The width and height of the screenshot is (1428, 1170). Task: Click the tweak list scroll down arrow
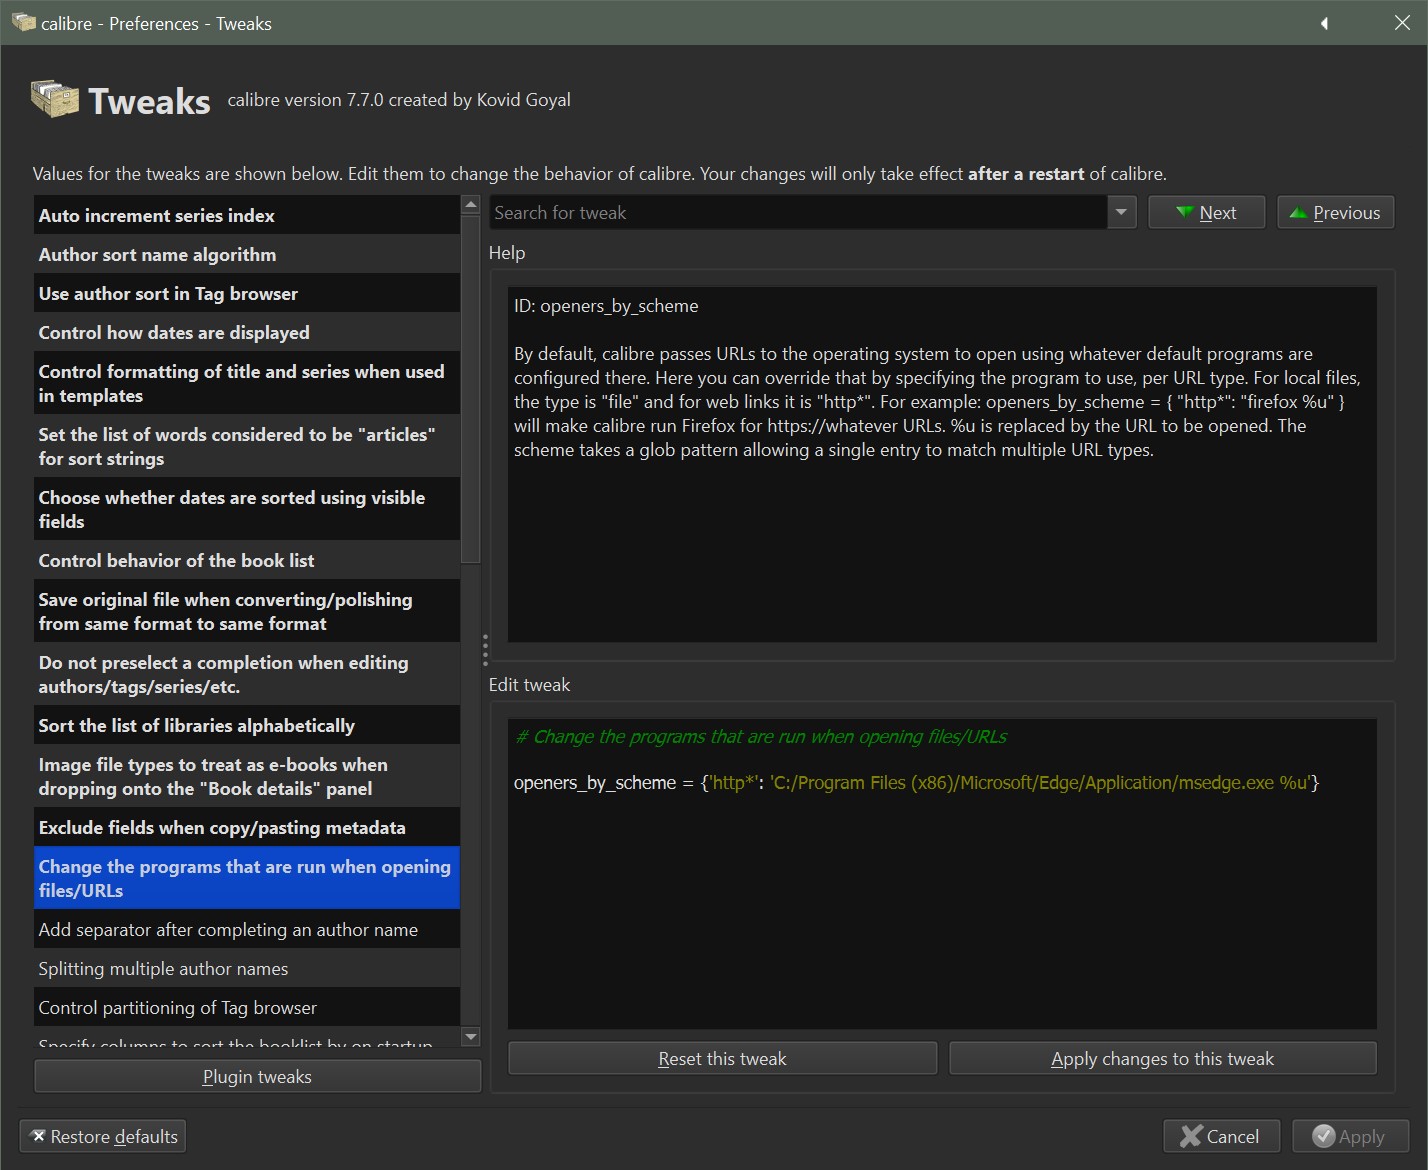(470, 1036)
